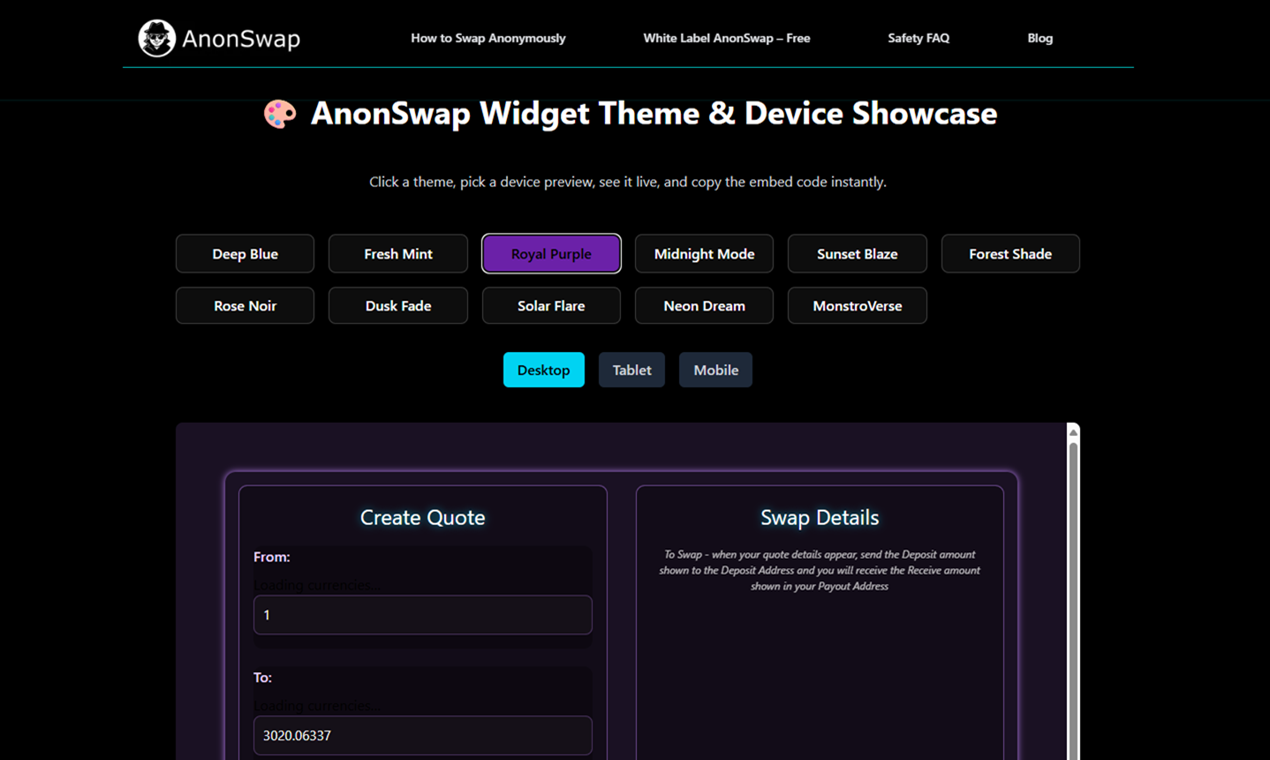
Task: Click the palette emoji in the heading
Action: [x=280, y=113]
